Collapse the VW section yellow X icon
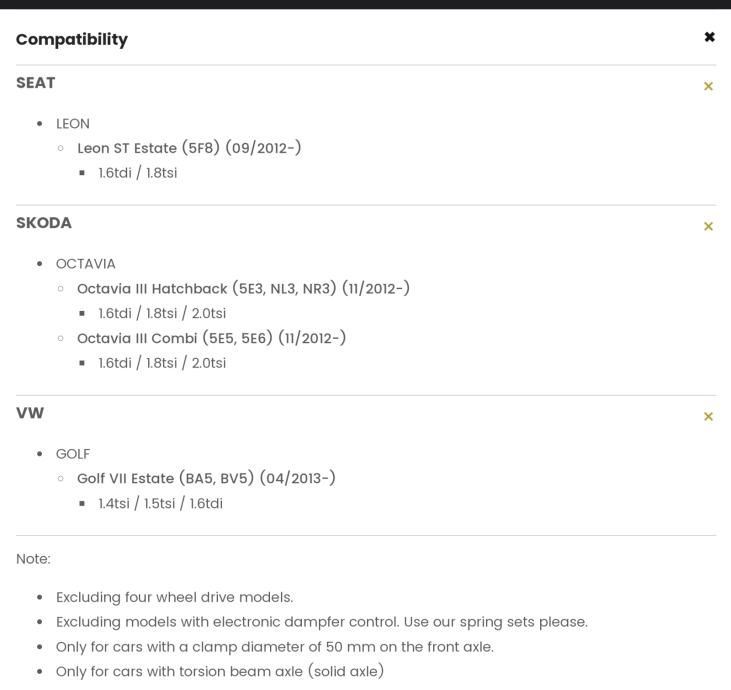731x690 pixels. tap(708, 416)
